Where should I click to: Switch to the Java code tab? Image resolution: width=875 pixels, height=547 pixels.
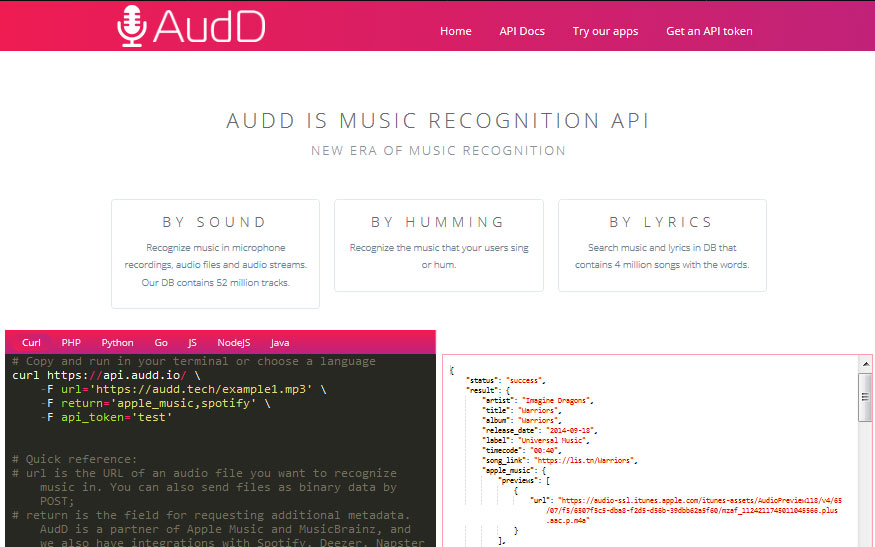coord(280,343)
